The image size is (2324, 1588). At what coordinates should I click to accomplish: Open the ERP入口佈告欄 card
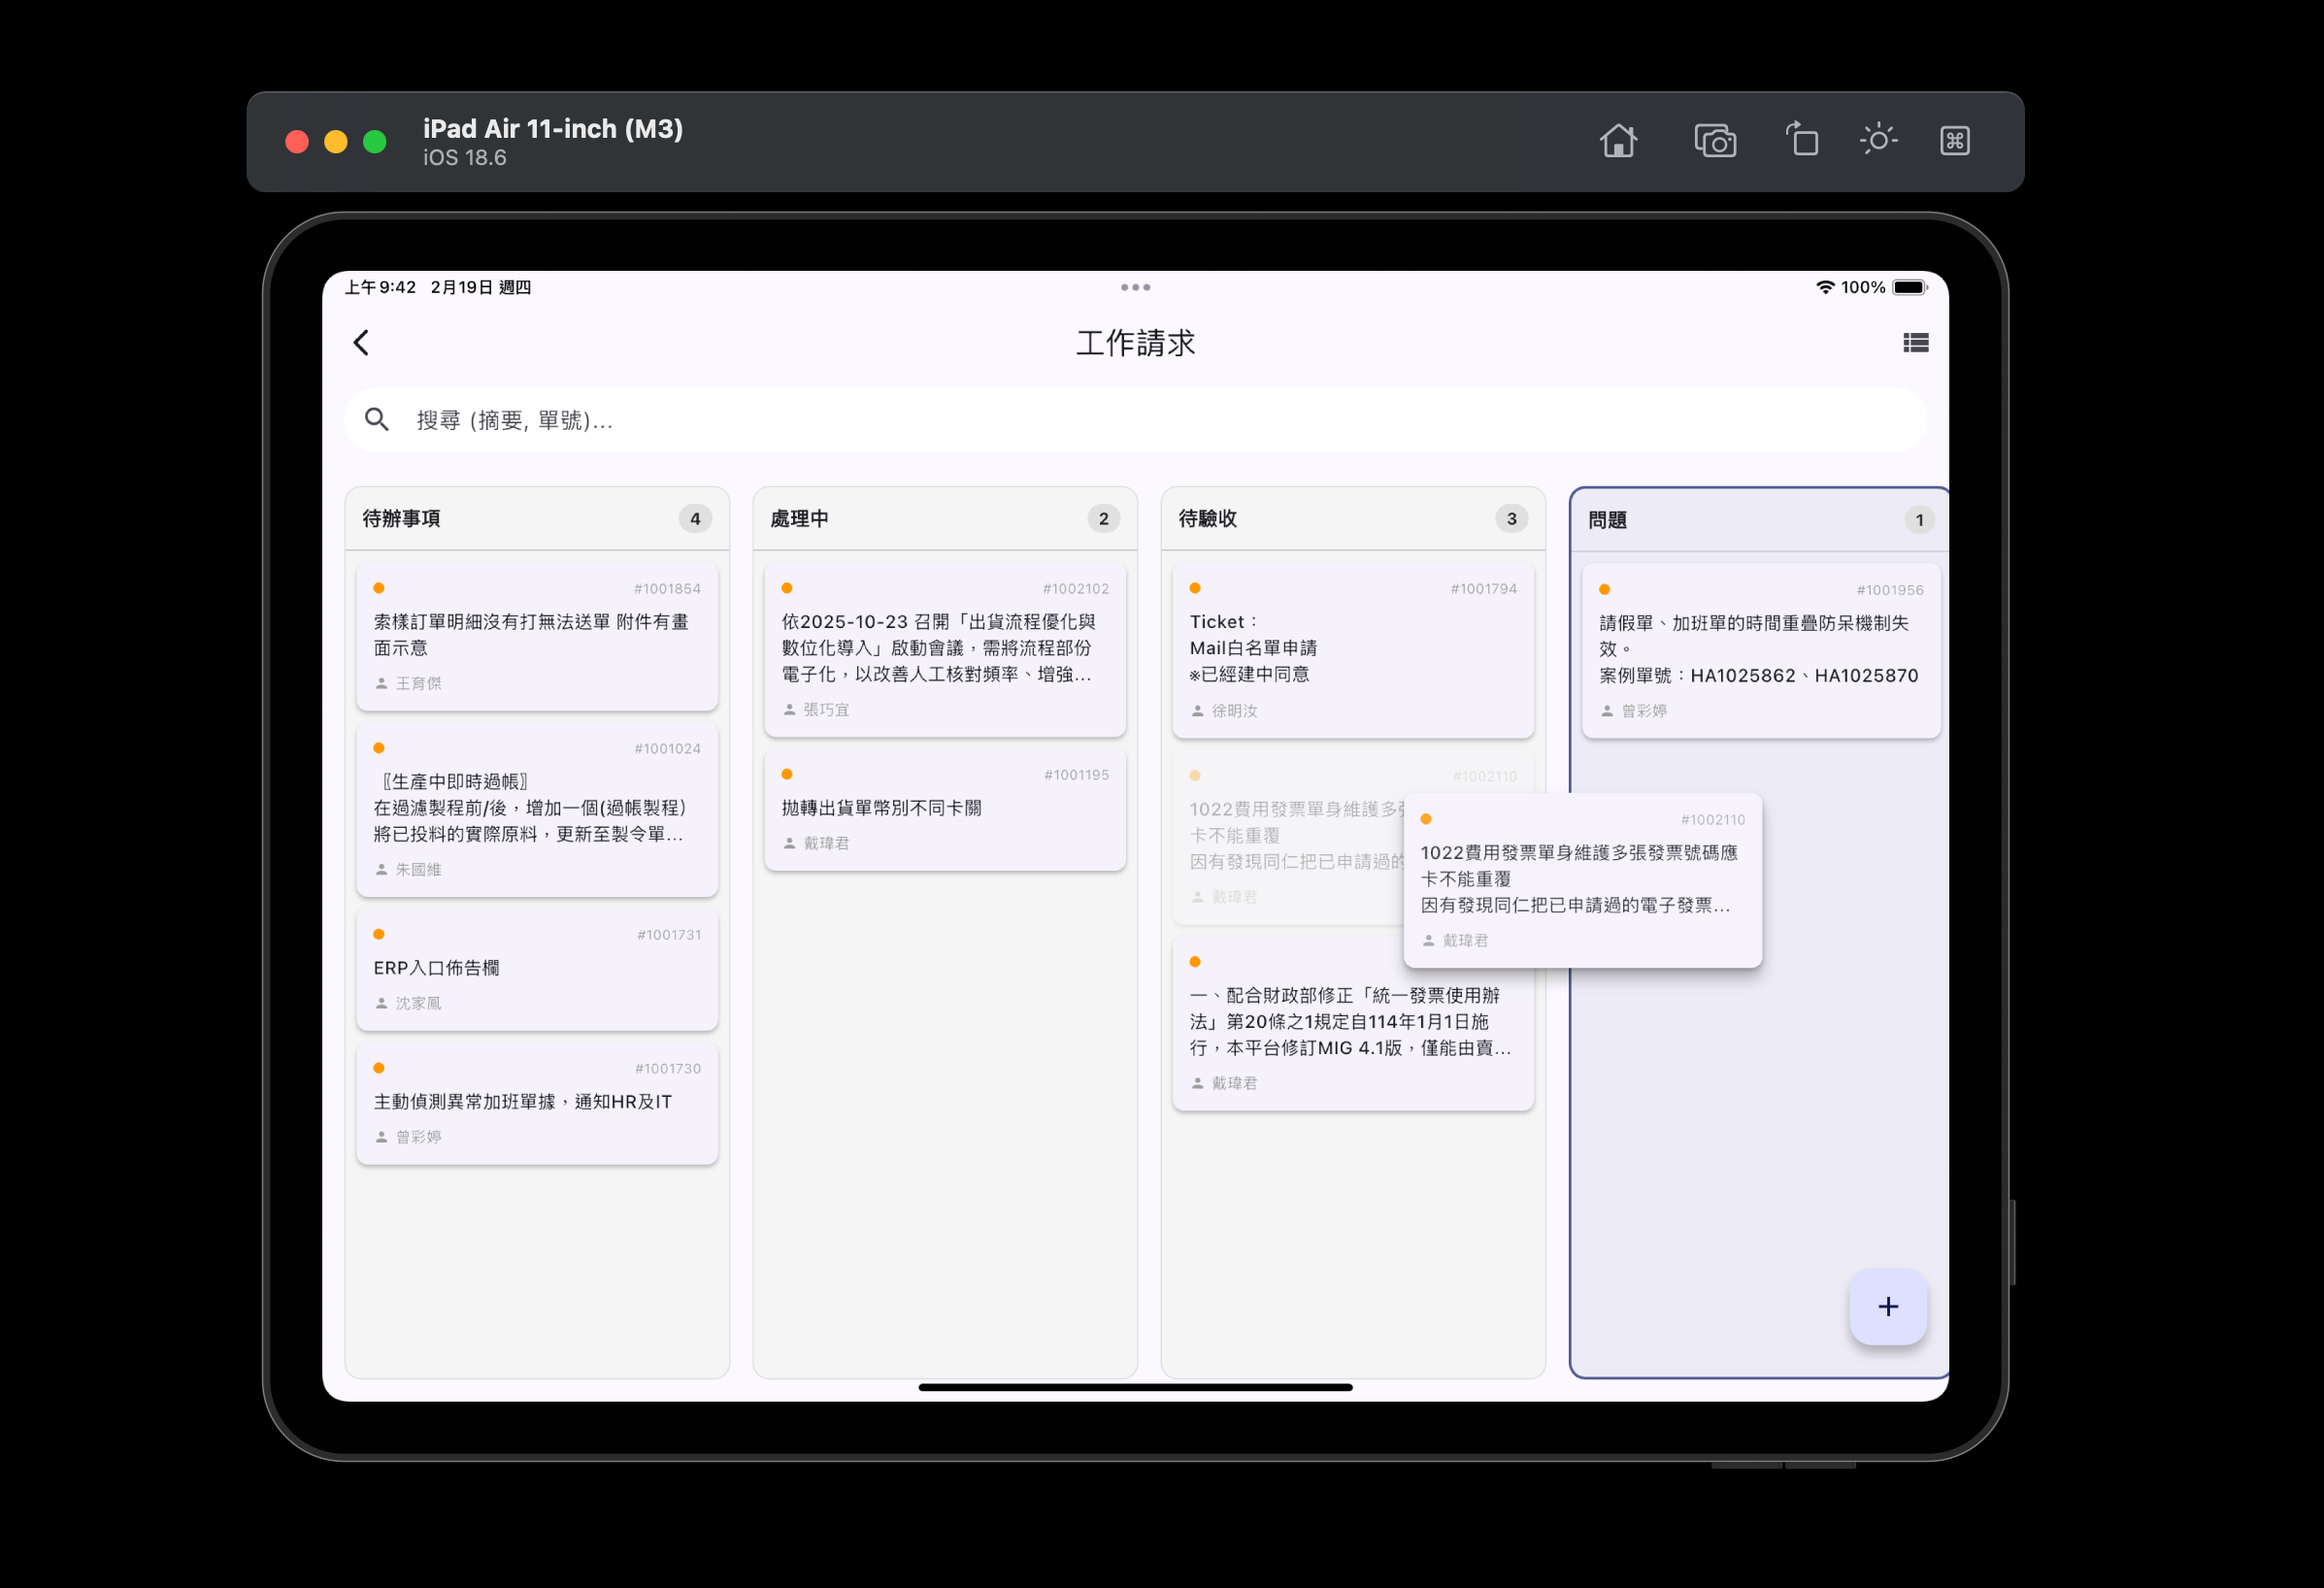point(536,968)
